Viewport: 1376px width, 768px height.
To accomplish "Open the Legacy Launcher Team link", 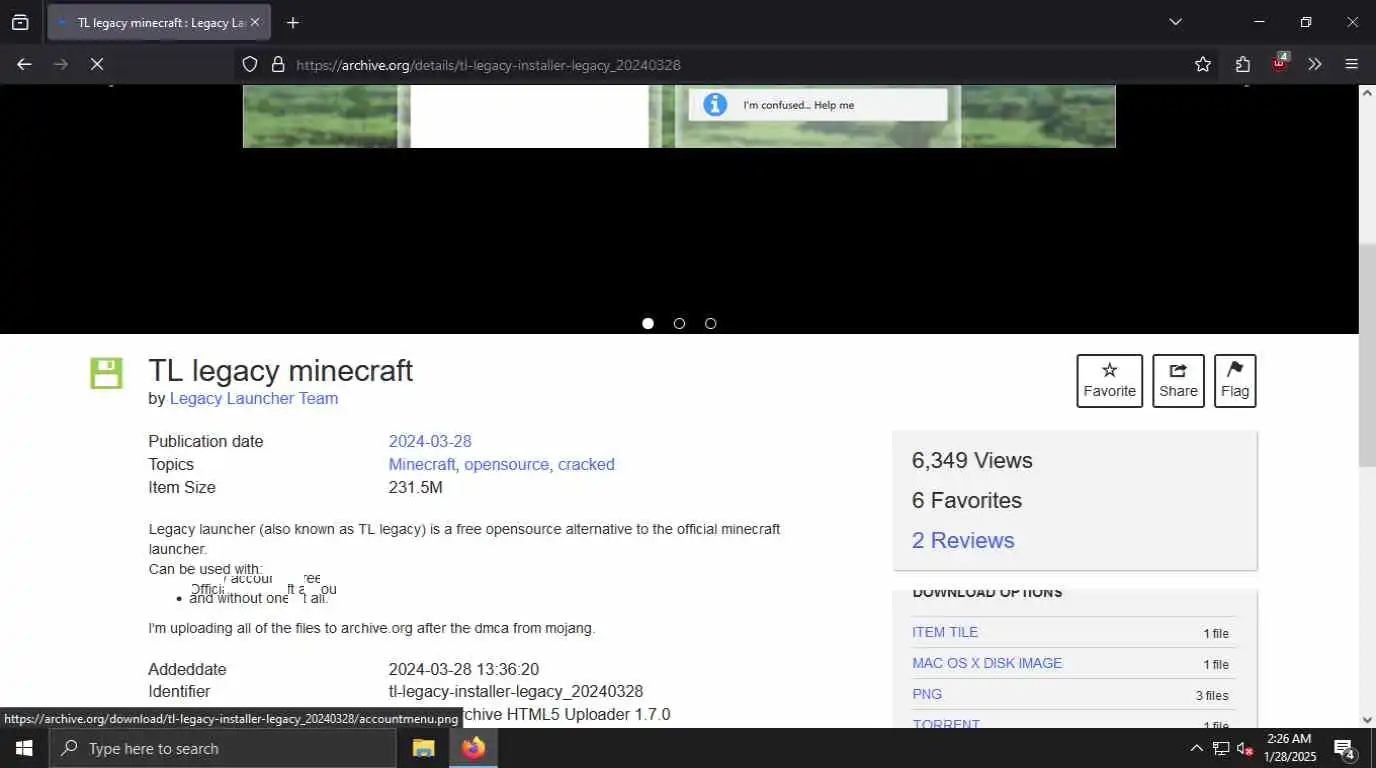I will tap(254, 398).
